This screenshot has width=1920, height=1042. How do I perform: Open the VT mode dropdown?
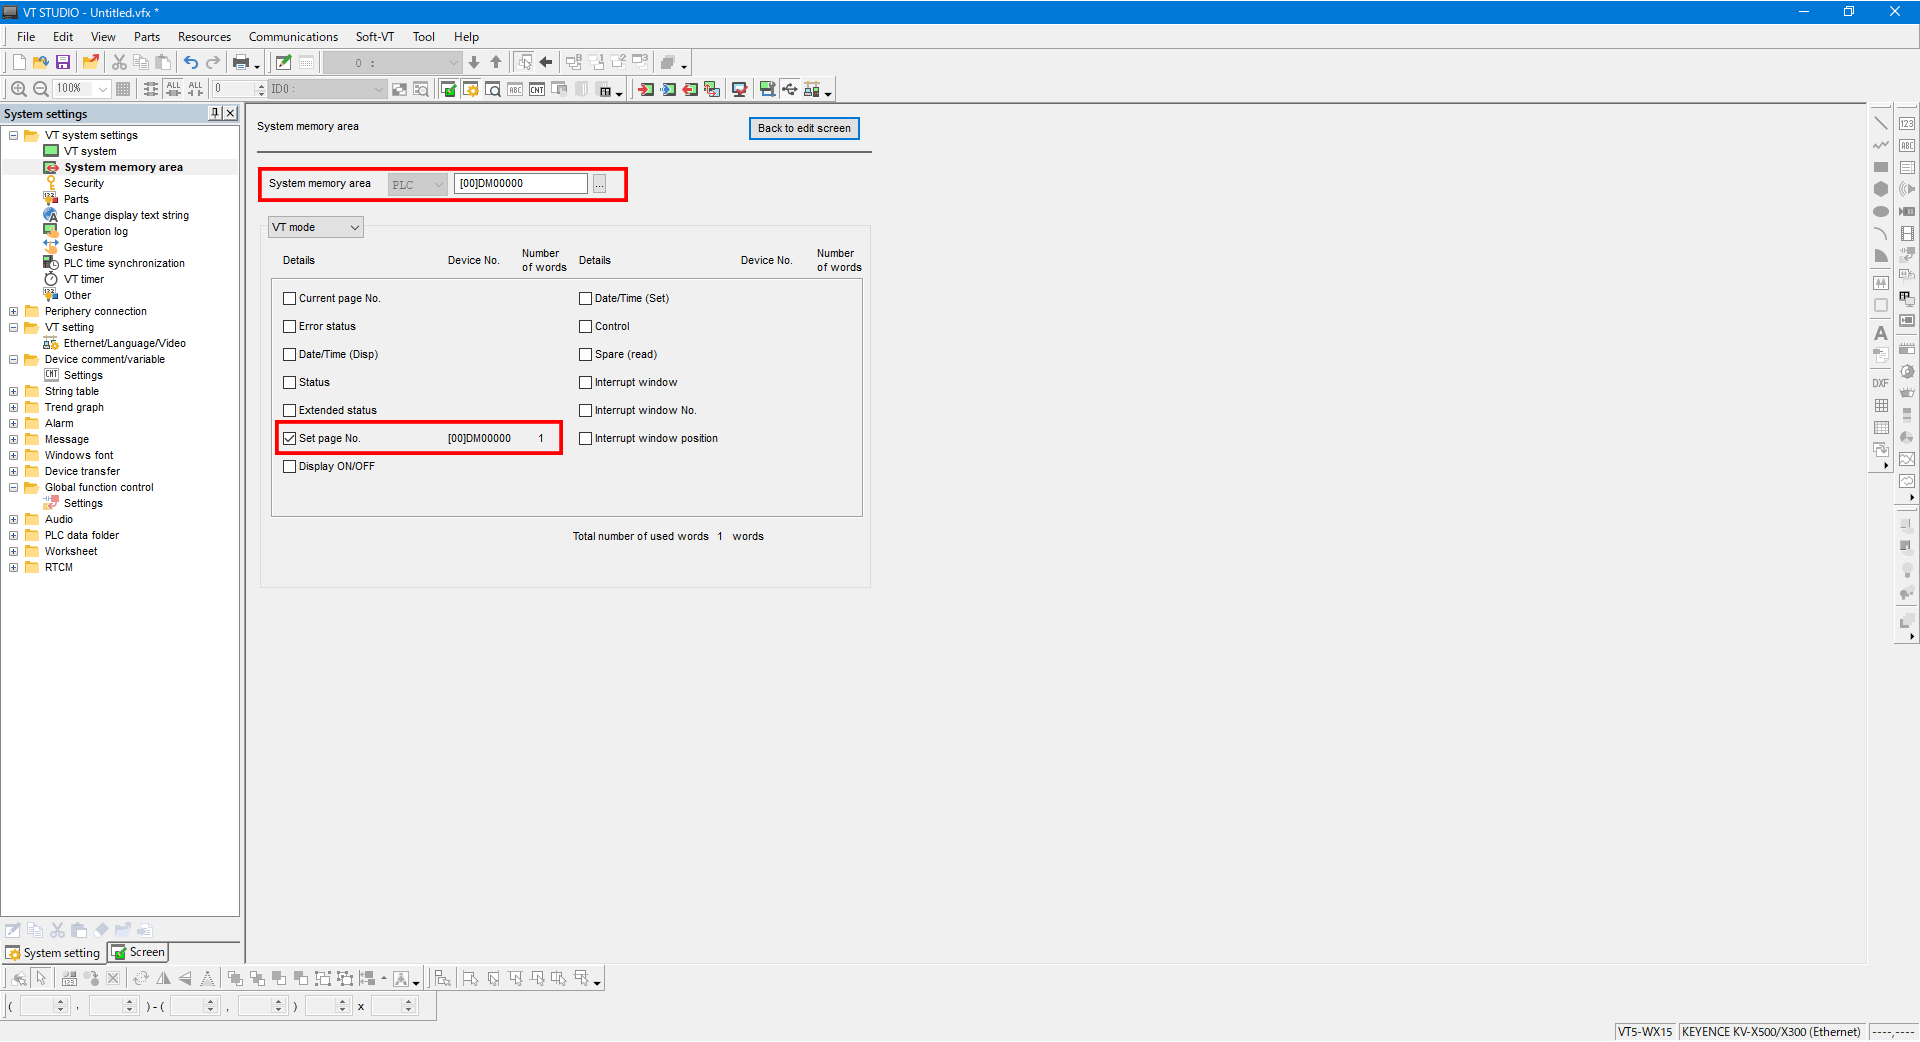point(315,228)
